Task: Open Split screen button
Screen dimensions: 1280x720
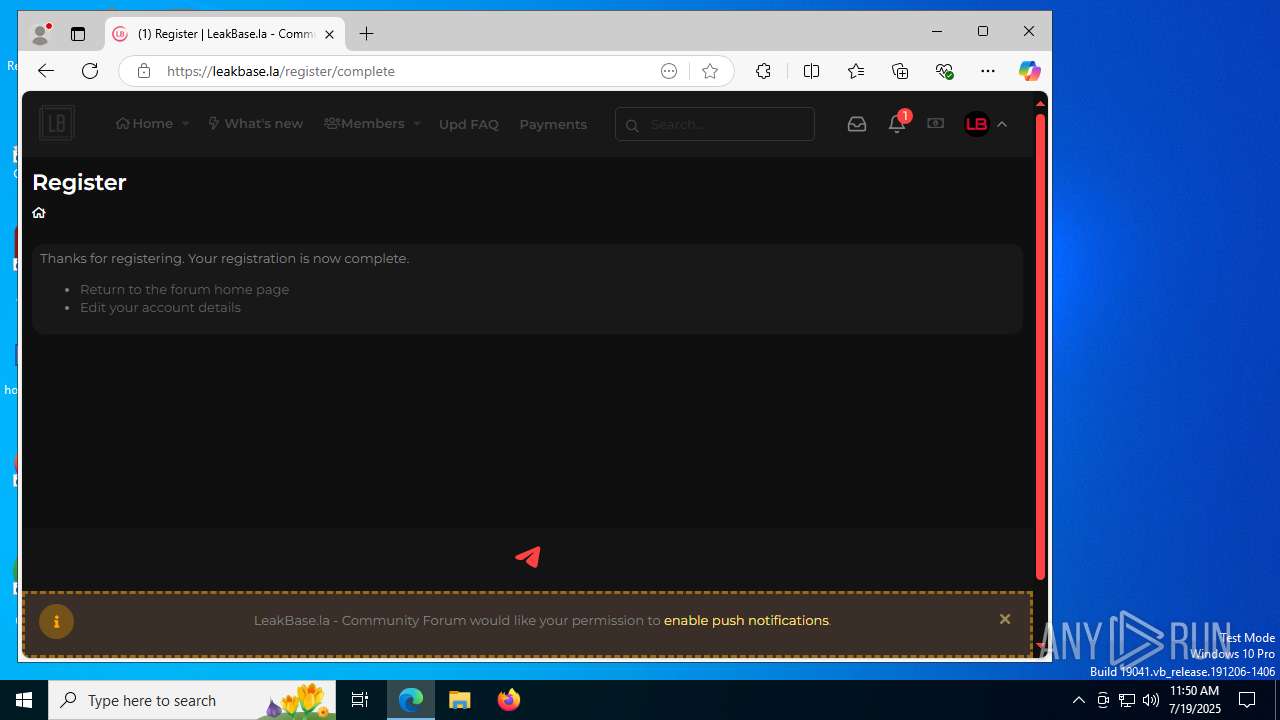Action: [811, 71]
